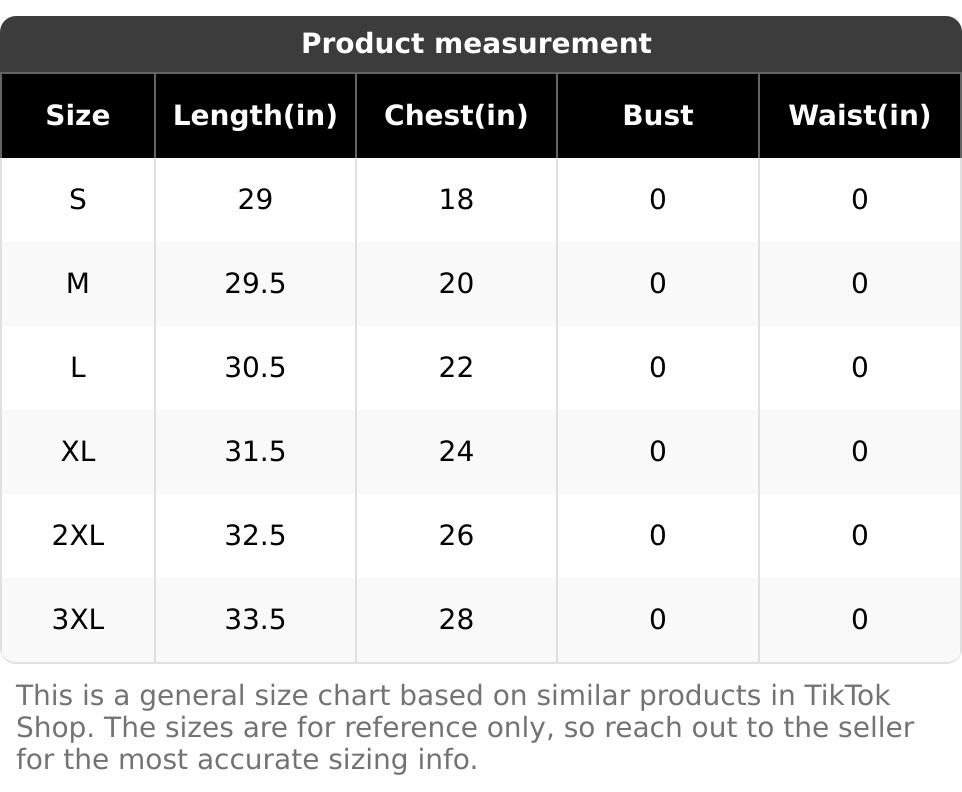Click the 30.5 length cell
This screenshot has width=962, height=792.
pyautogui.click(x=255, y=368)
